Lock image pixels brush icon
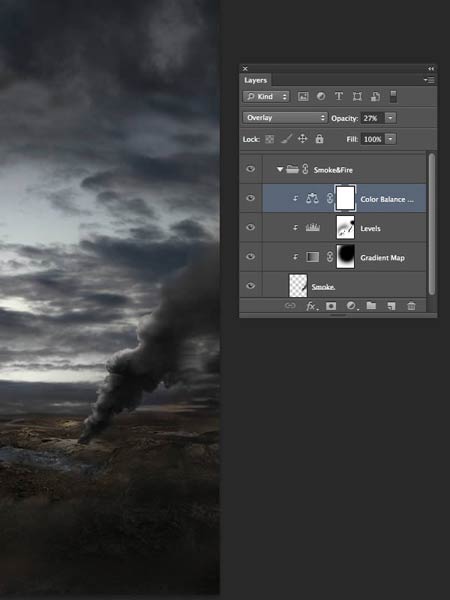Viewport: 450px width, 600px height. [286, 139]
